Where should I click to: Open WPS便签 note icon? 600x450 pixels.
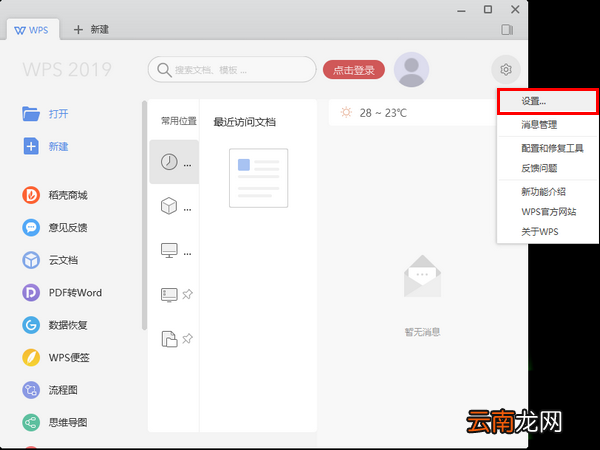coord(31,357)
